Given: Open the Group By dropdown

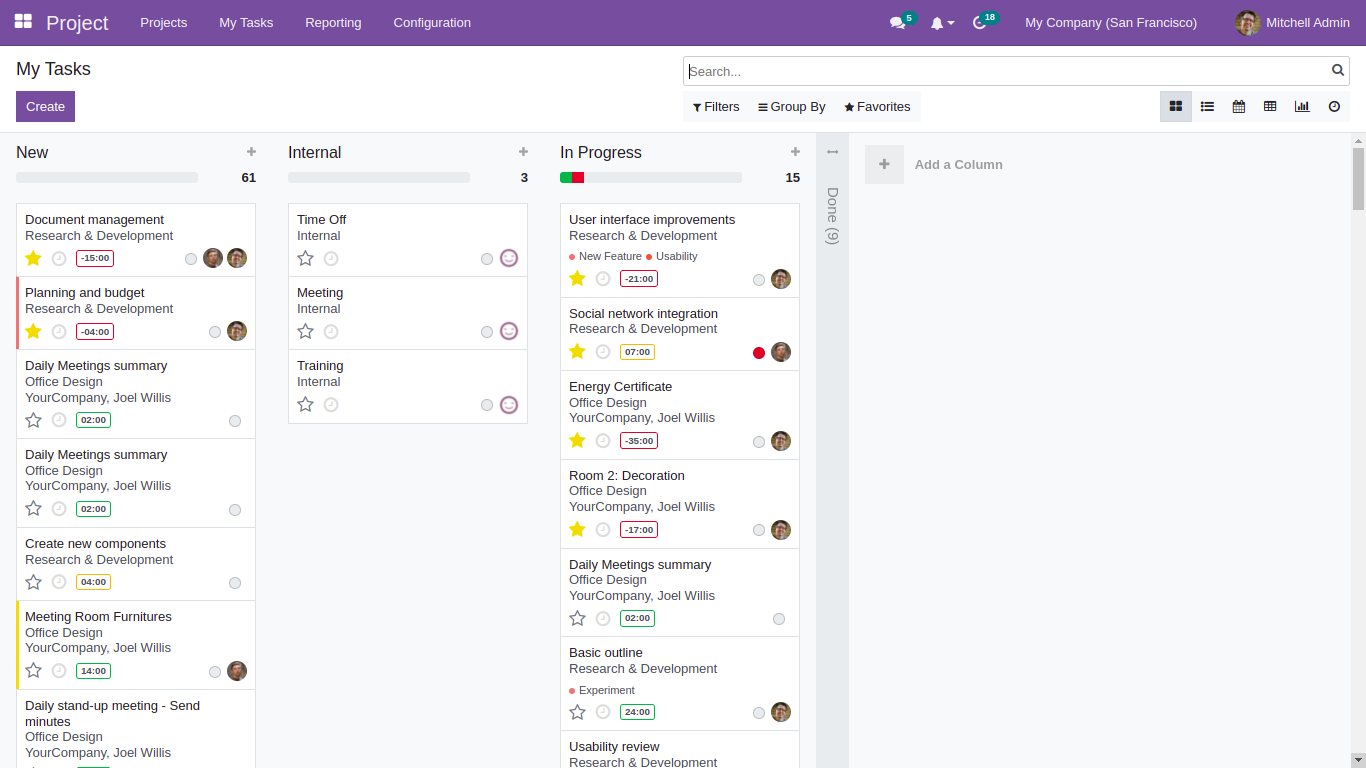Looking at the screenshot, I should point(791,106).
